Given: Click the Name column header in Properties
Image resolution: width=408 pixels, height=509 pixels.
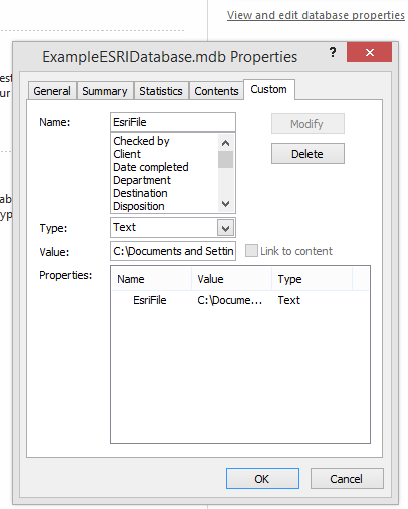Looking at the screenshot, I should point(152,279).
